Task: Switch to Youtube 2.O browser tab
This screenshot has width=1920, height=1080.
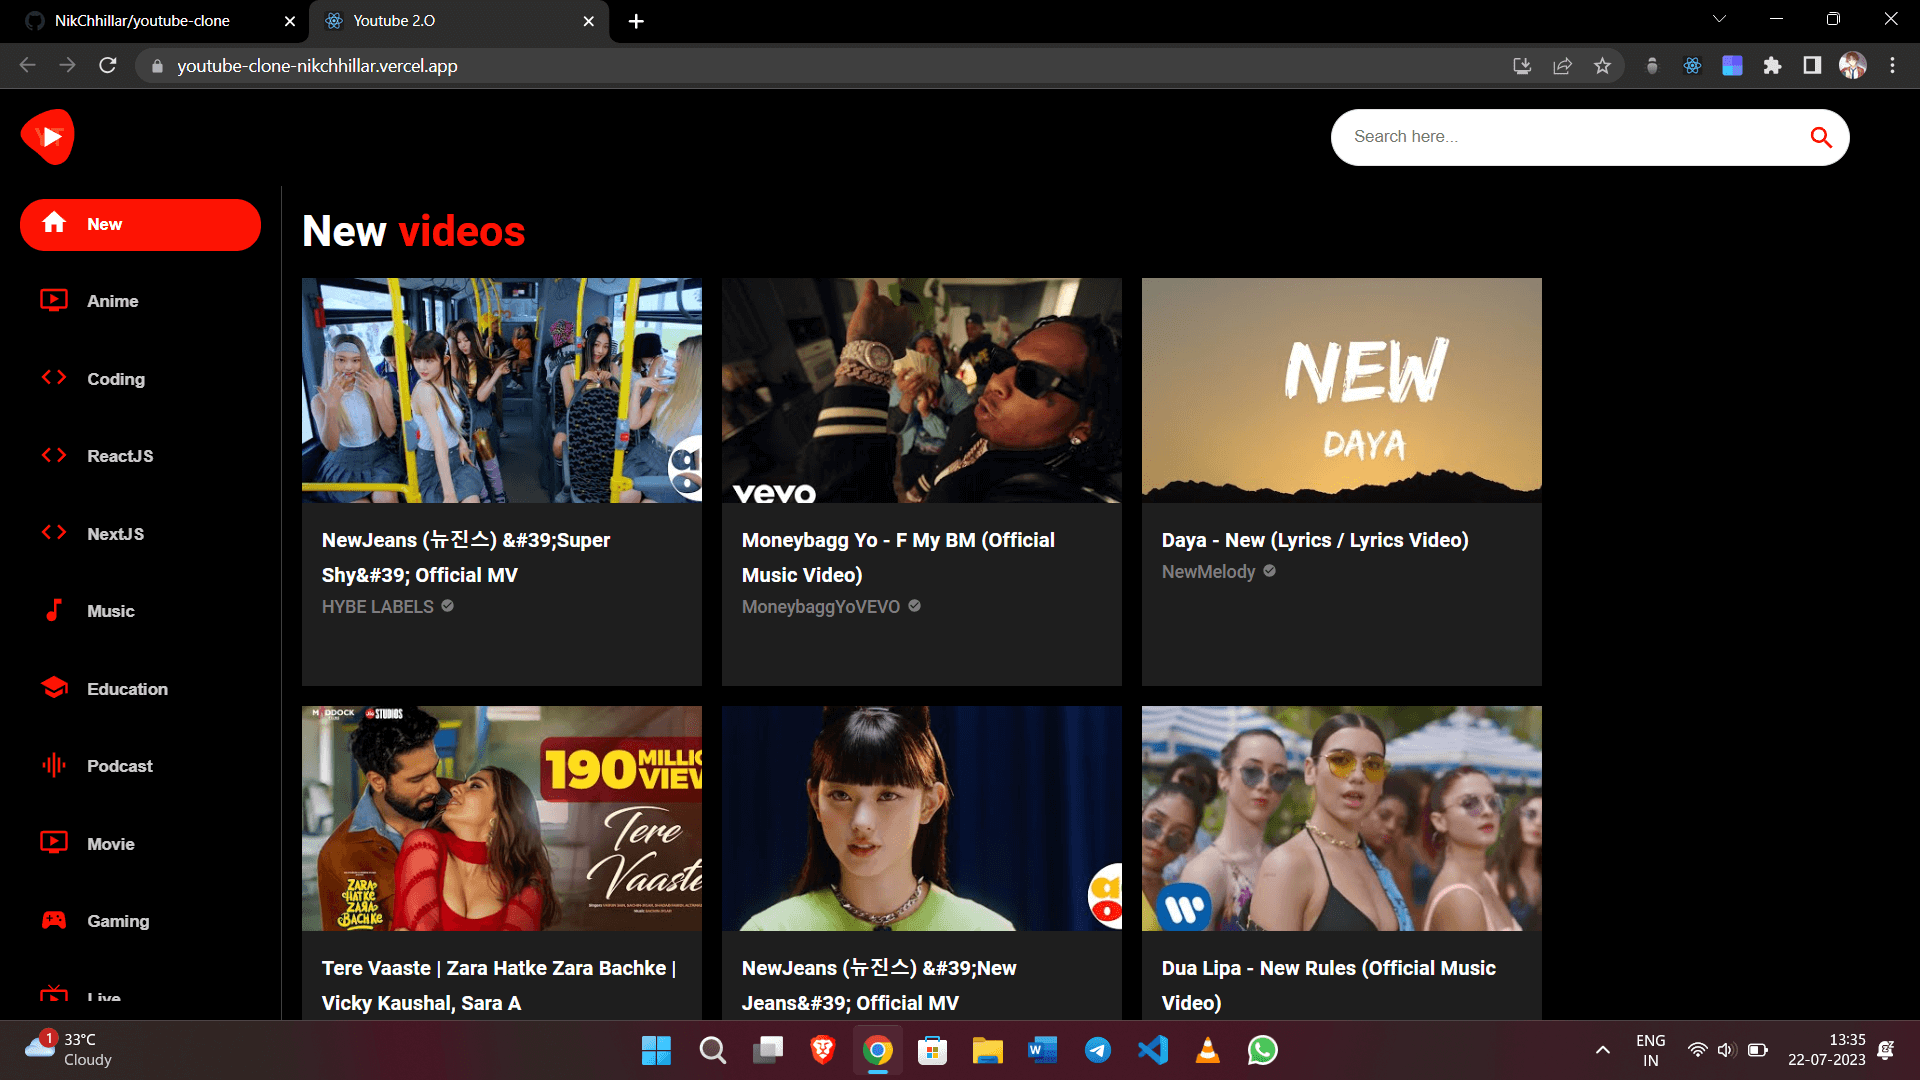Action: click(460, 21)
